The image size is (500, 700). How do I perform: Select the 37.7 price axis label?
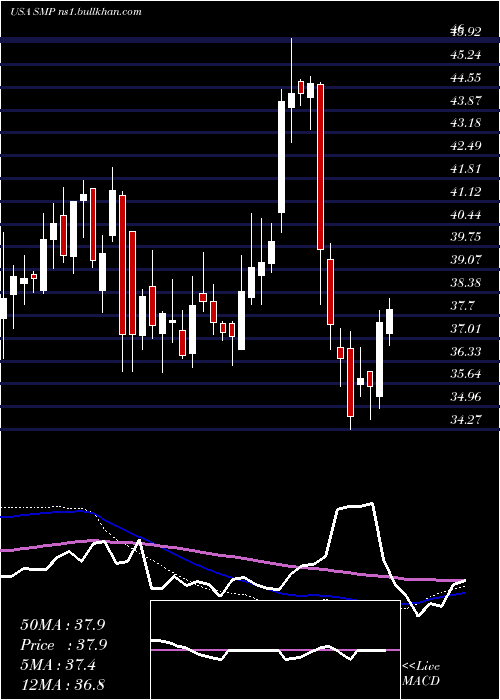462,306
